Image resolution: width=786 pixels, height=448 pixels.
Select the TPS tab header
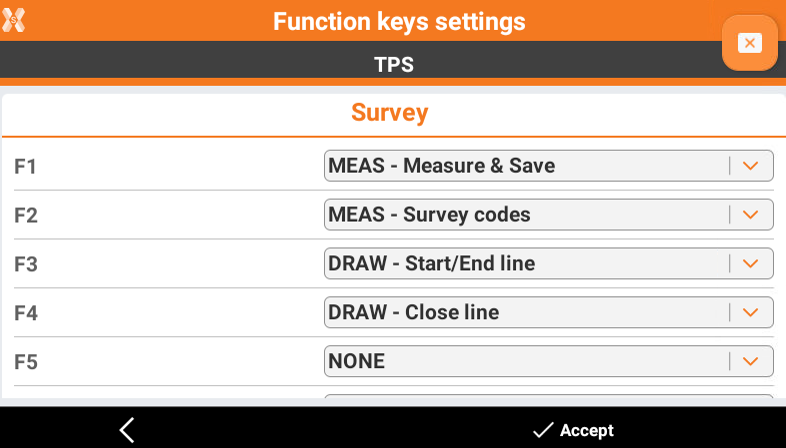coord(393,65)
